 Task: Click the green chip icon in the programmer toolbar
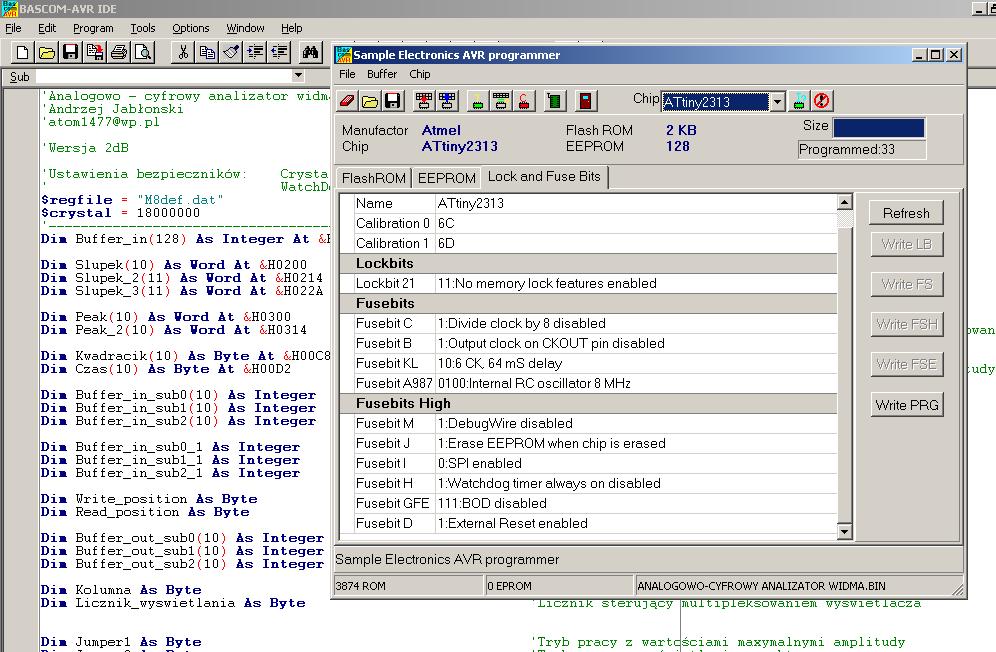[x=556, y=101]
